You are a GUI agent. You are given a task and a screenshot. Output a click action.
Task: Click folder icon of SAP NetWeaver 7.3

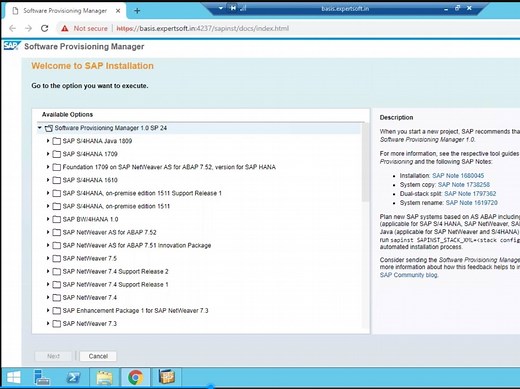pyautogui.click(x=57, y=324)
